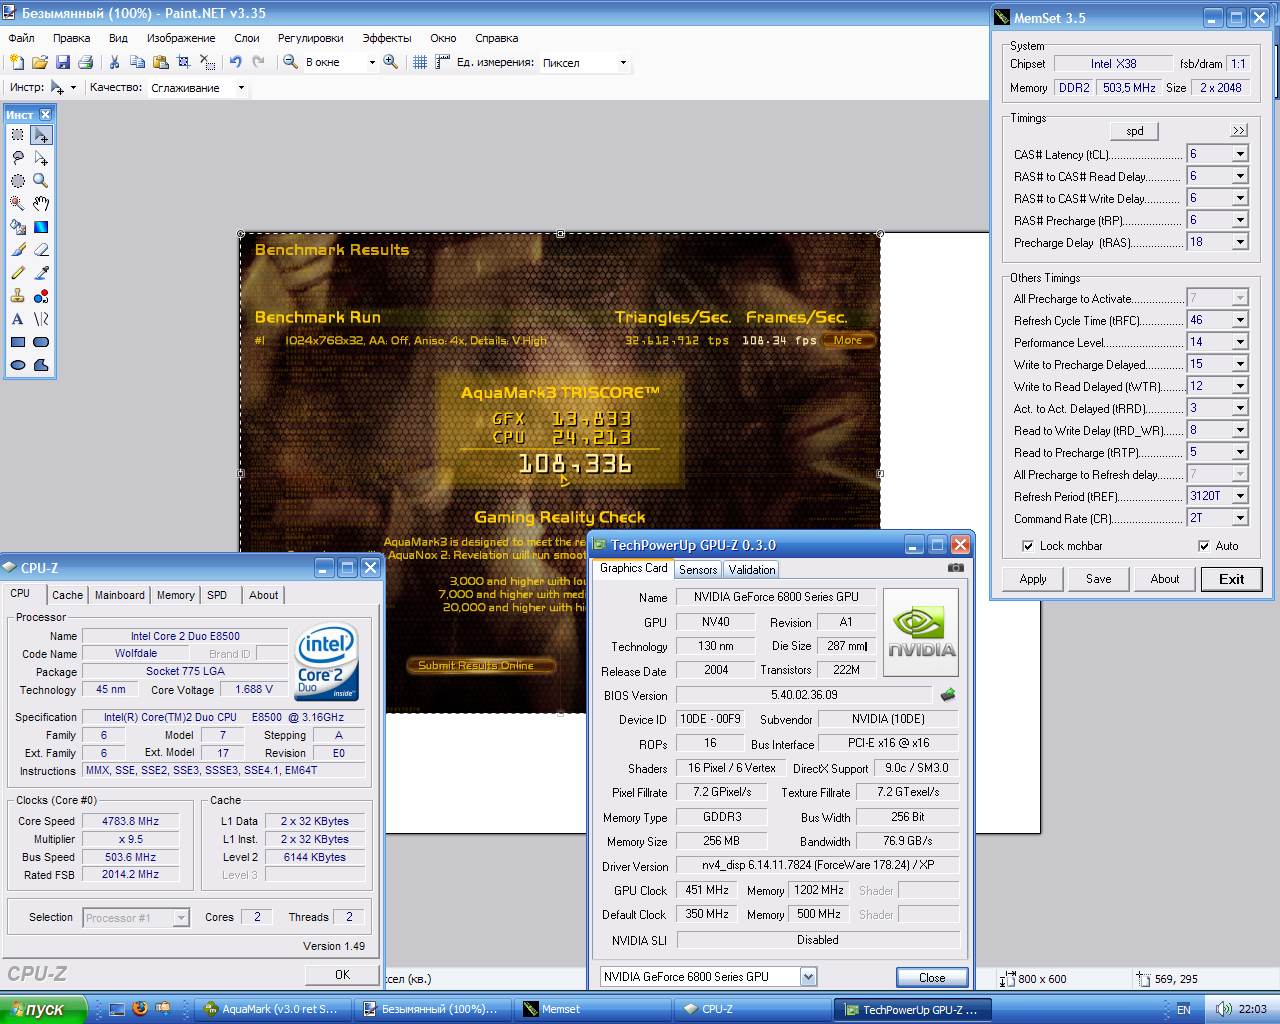Screen dimensions: 1280x1024
Task: Open the zoom level 'В окне' dropdown
Action: pos(372,62)
